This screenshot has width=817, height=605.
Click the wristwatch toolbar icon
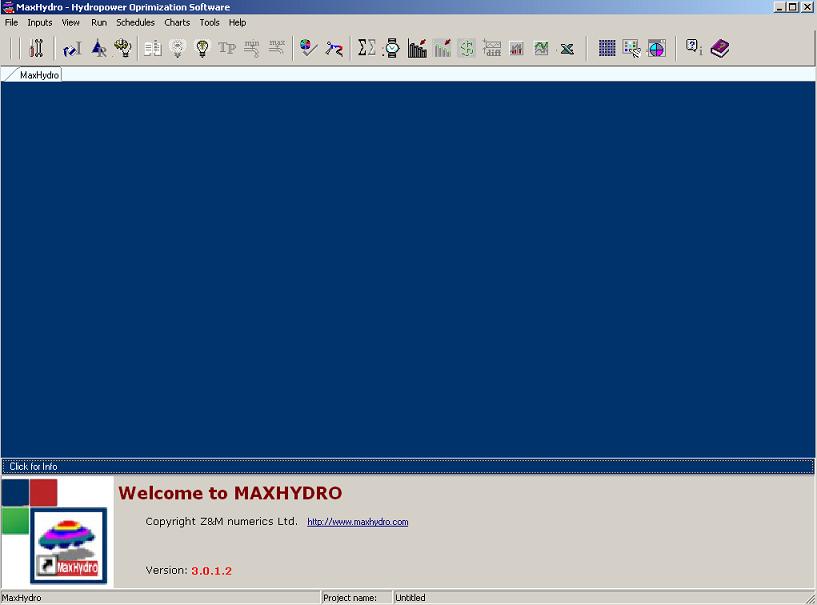392,48
